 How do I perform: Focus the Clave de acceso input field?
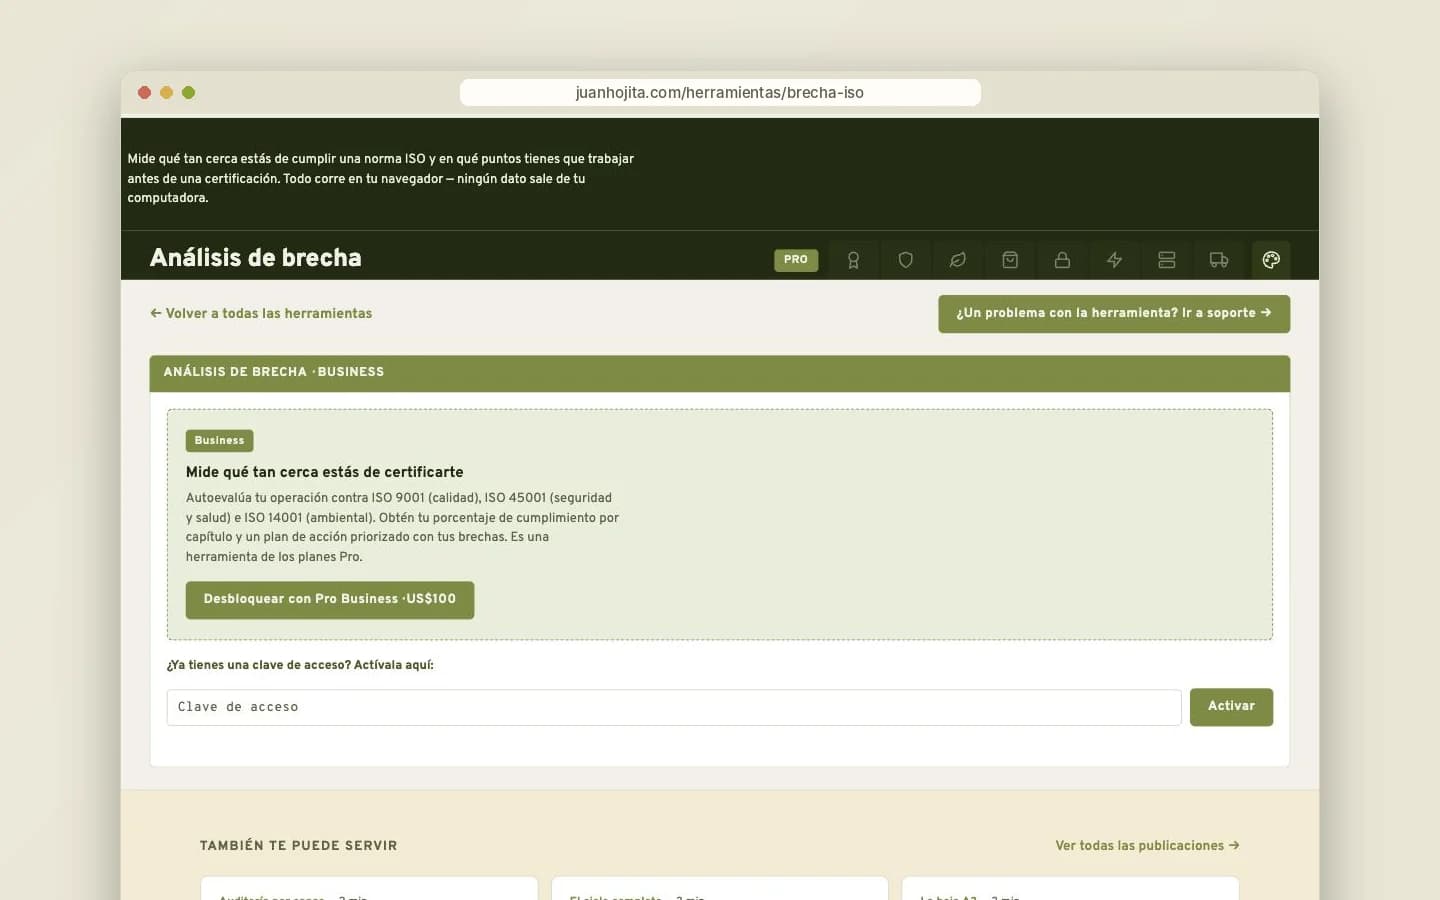click(x=674, y=707)
